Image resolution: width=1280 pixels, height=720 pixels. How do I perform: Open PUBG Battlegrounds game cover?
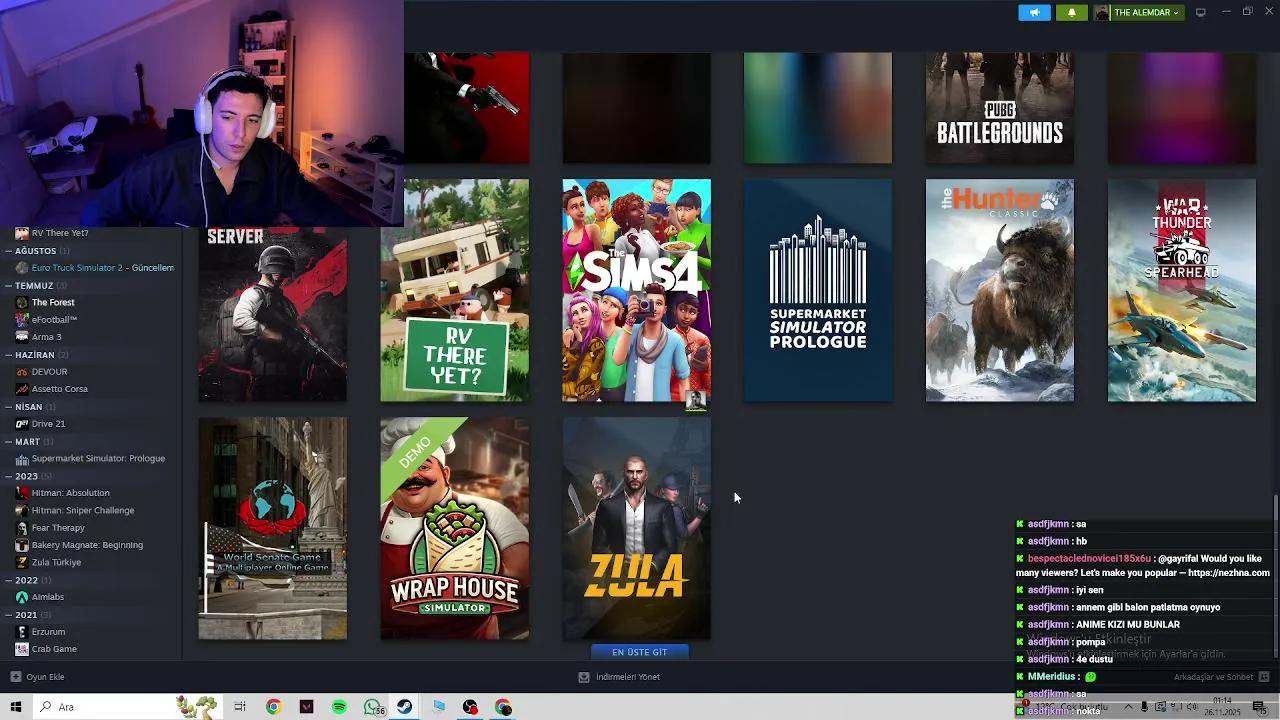click(1000, 108)
